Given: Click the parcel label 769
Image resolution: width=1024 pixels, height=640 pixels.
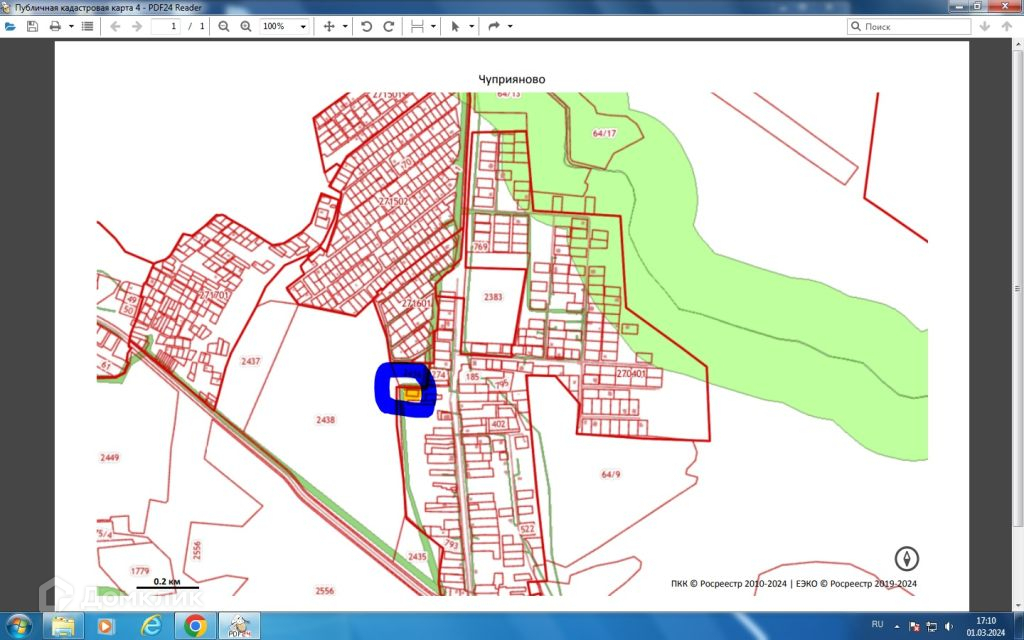Looking at the screenshot, I should [x=480, y=247].
